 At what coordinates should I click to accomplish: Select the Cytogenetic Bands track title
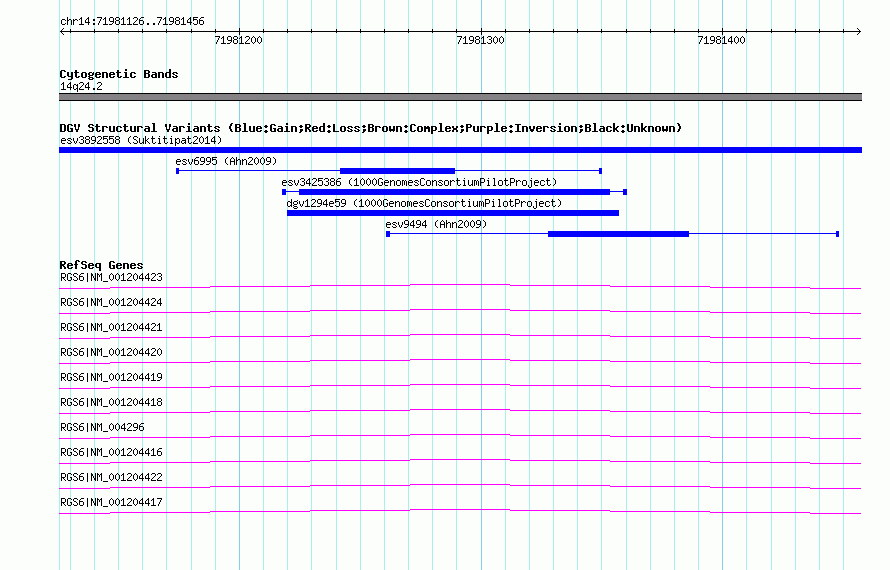119,74
